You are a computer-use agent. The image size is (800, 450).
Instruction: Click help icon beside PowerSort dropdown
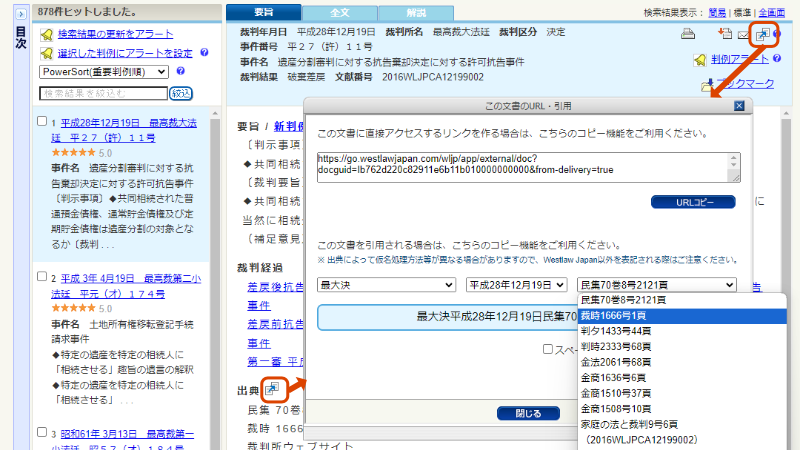pyautogui.click(x=180, y=71)
